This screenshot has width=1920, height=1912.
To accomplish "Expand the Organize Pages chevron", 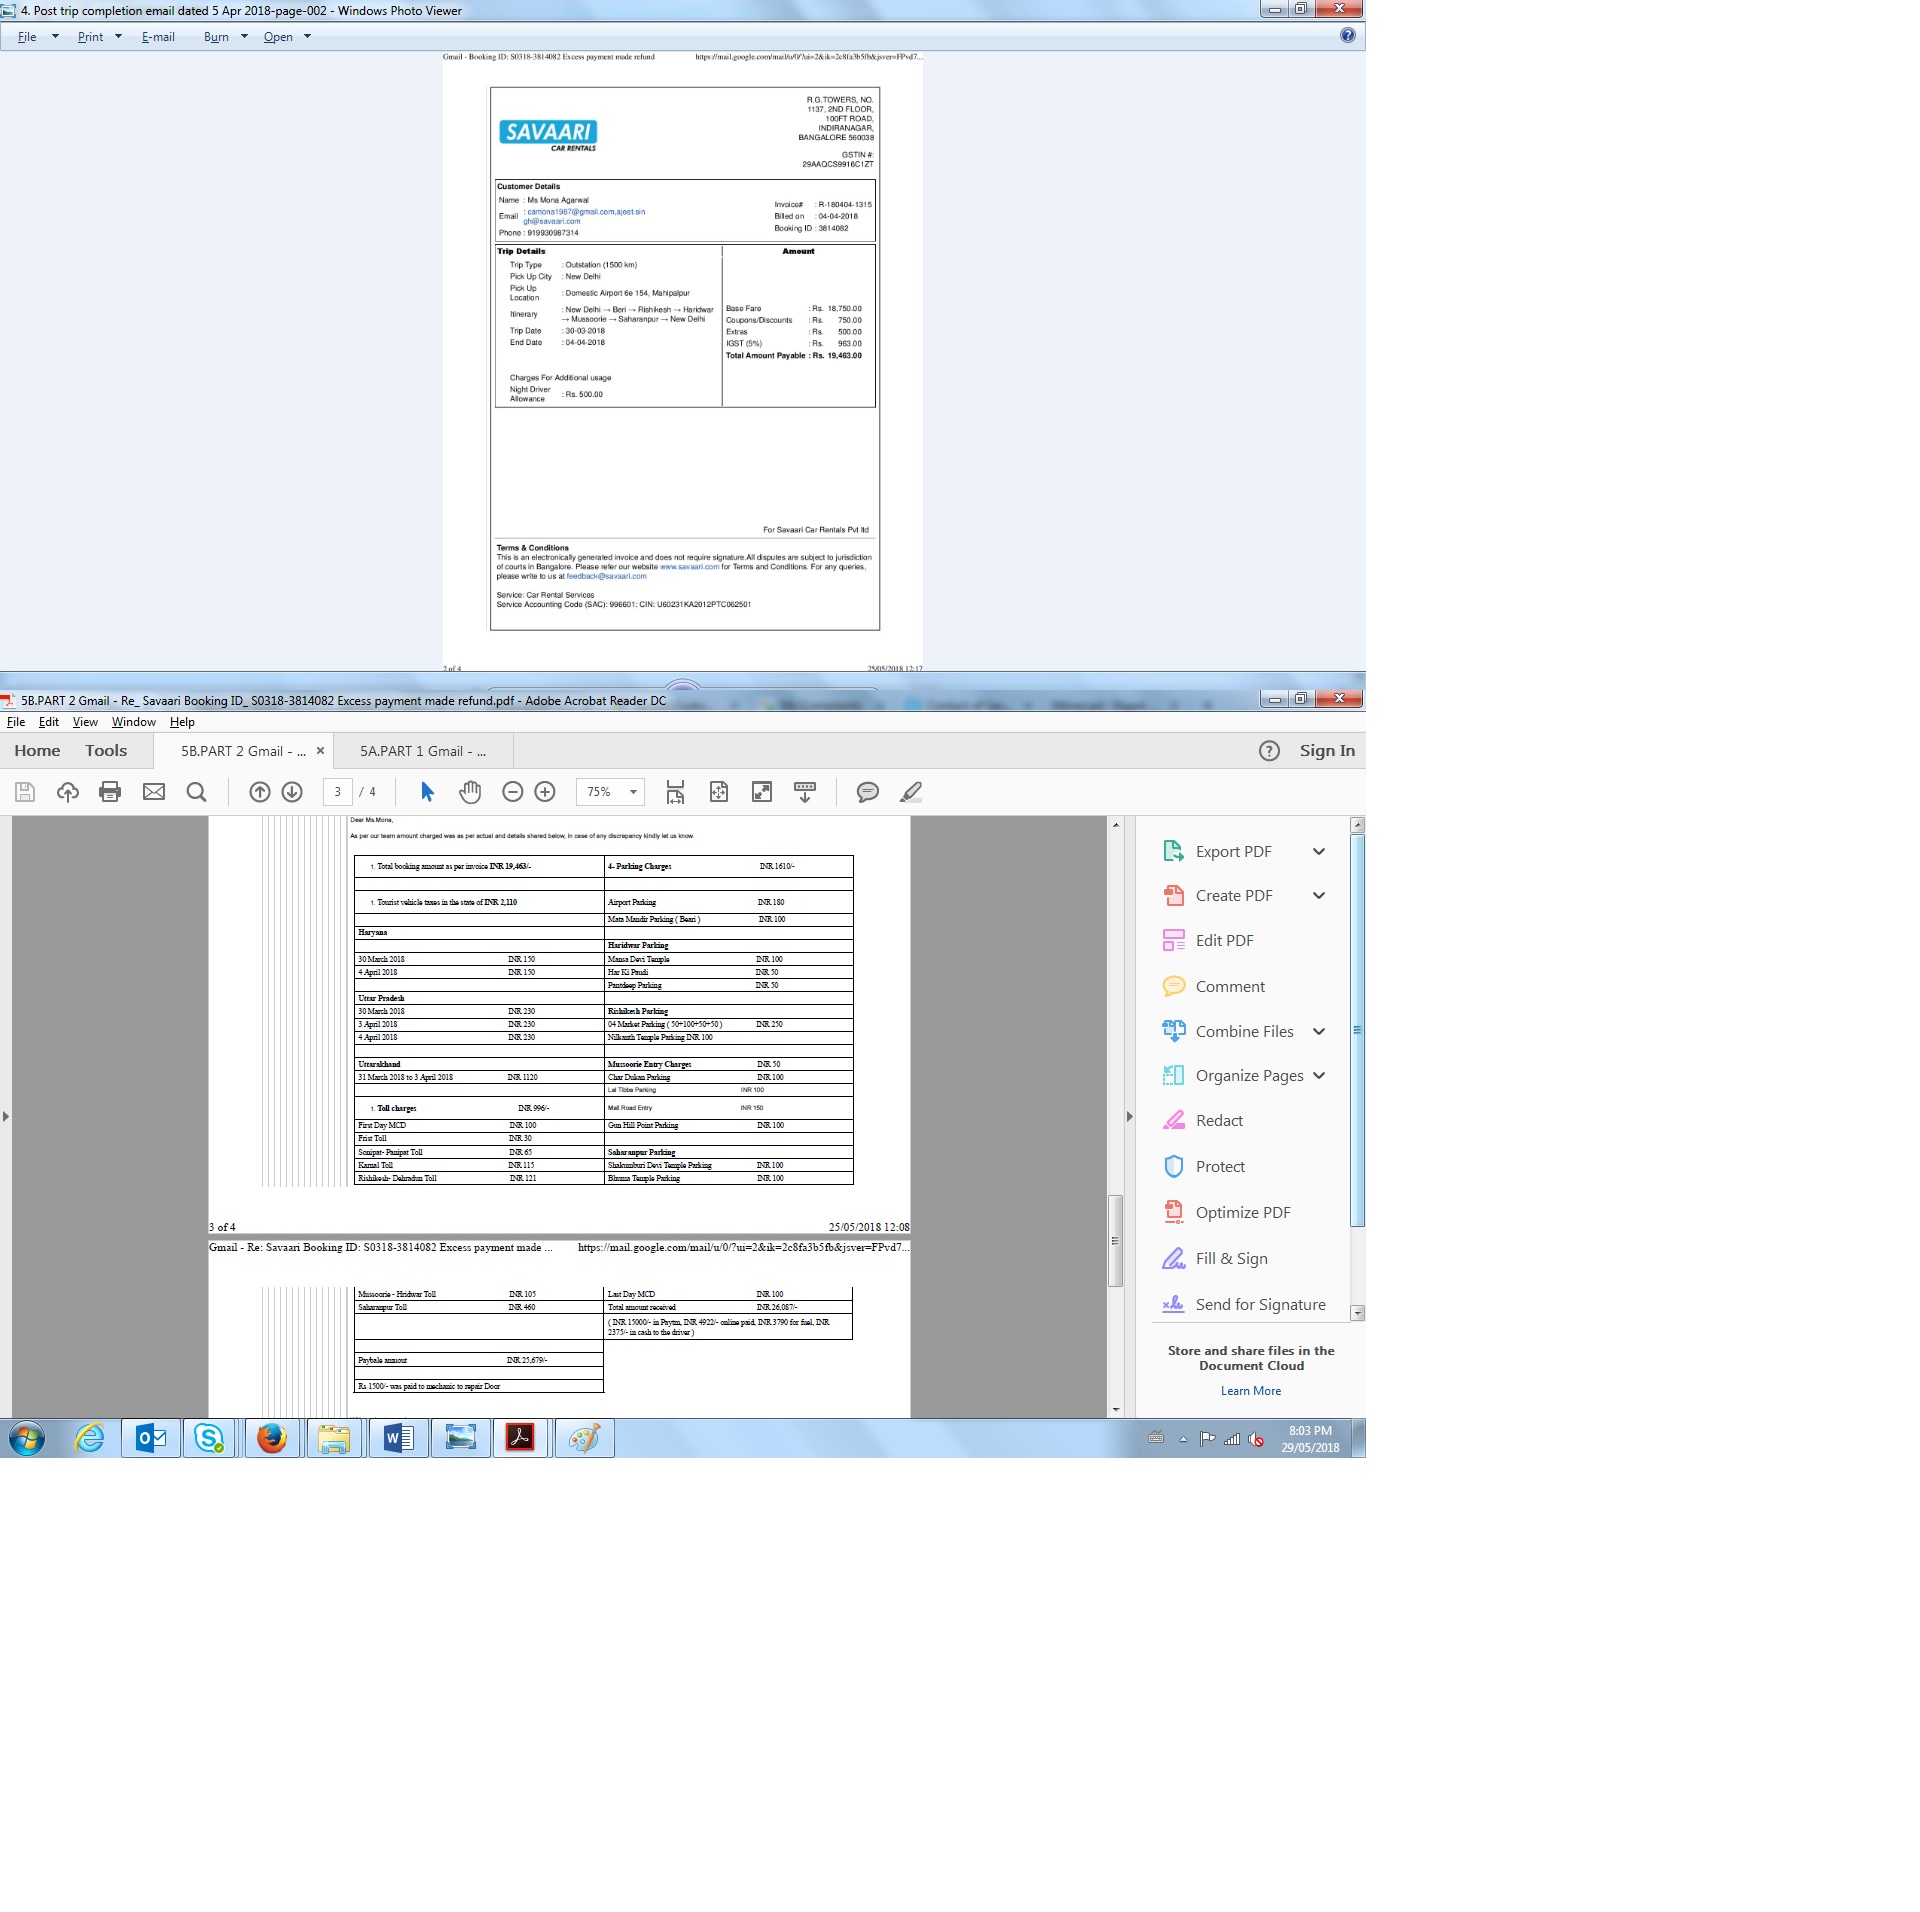I will [x=1319, y=1076].
